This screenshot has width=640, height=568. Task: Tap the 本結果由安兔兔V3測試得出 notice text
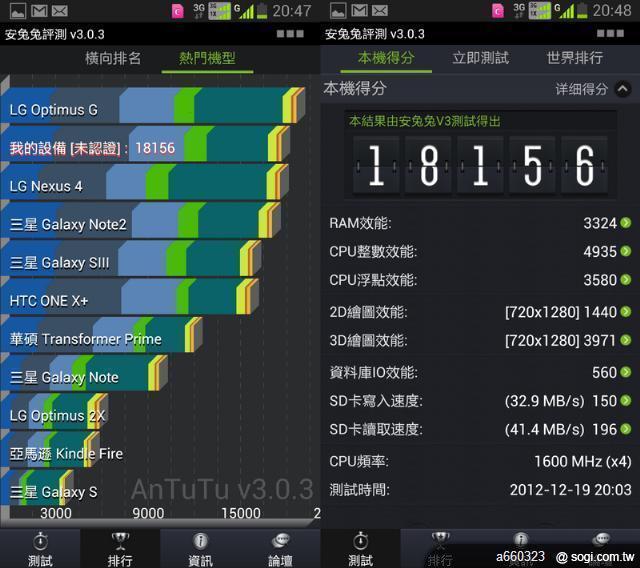tap(424, 121)
